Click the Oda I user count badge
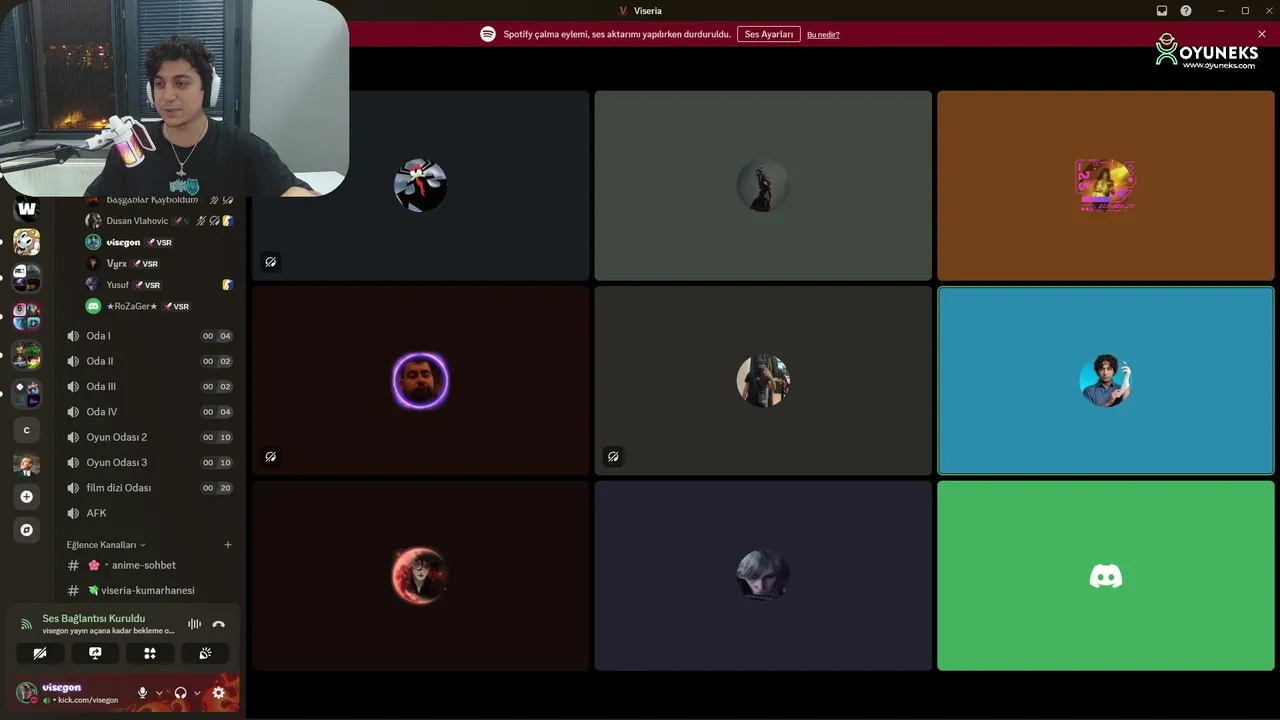This screenshot has height=720, width=1280. (217, 336)
